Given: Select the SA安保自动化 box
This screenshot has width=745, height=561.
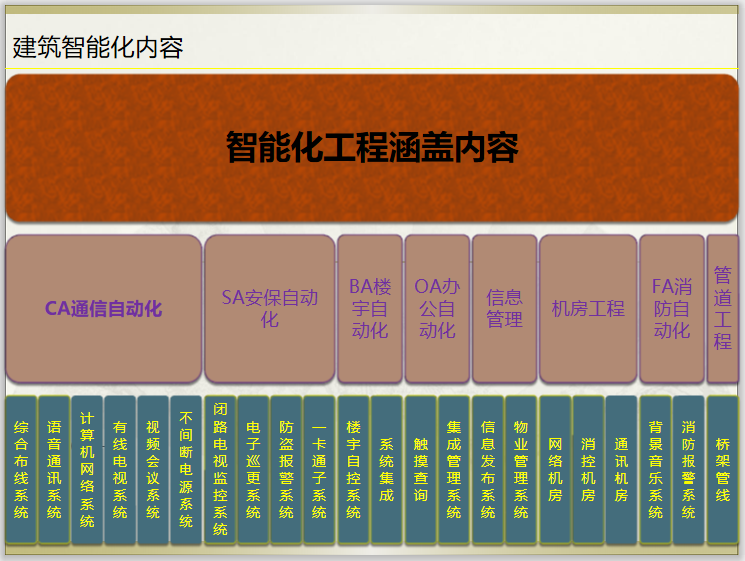Looking at the screenshot, I should [x=269, y=309].
